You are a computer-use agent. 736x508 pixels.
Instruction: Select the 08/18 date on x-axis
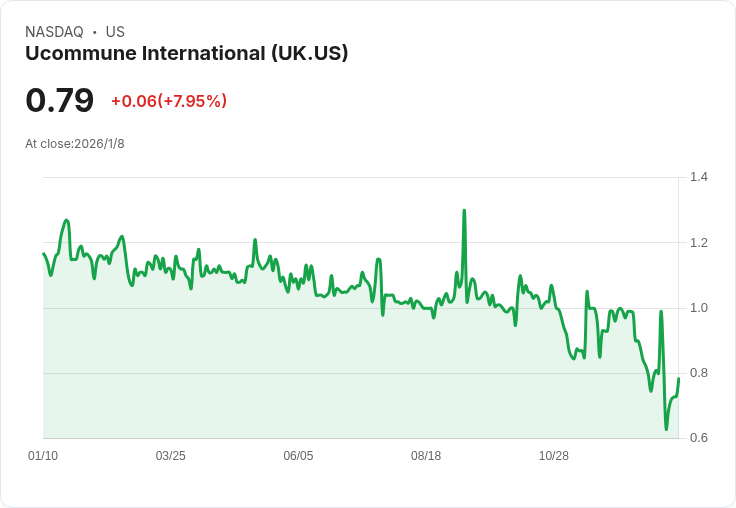pyautogui.click(x=426, y=456)
